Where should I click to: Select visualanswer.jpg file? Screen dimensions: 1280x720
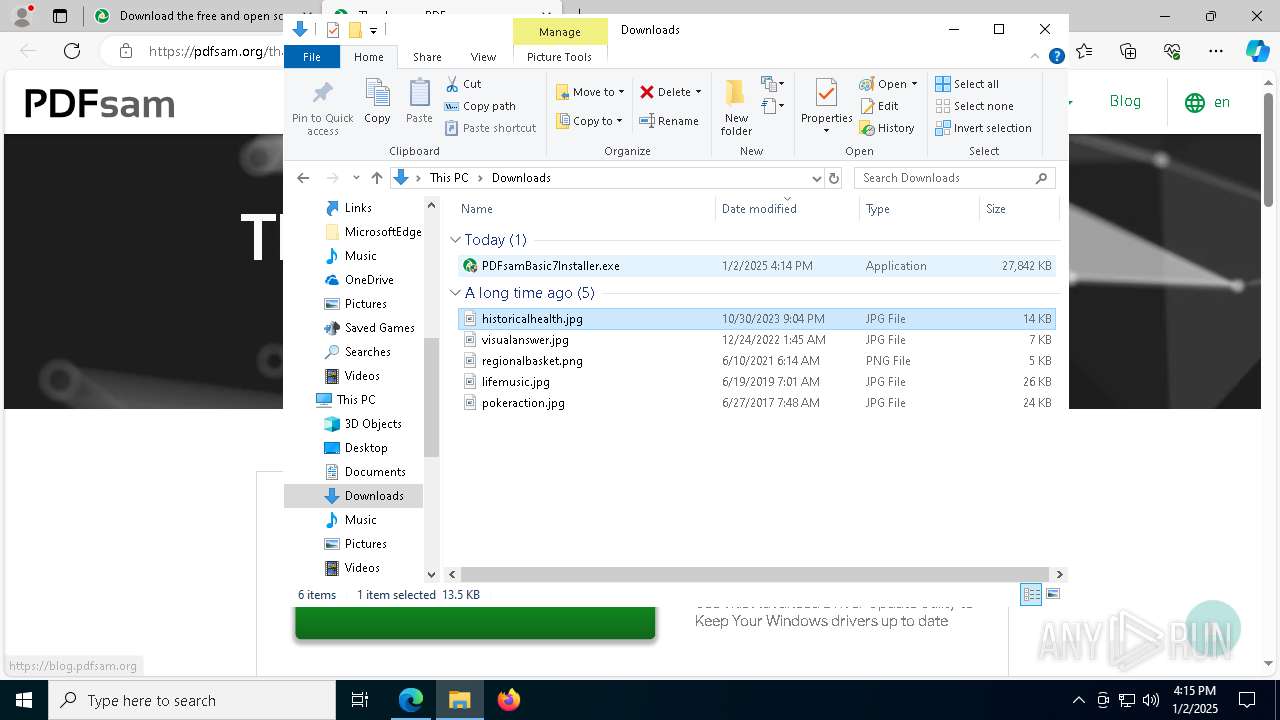756,340
